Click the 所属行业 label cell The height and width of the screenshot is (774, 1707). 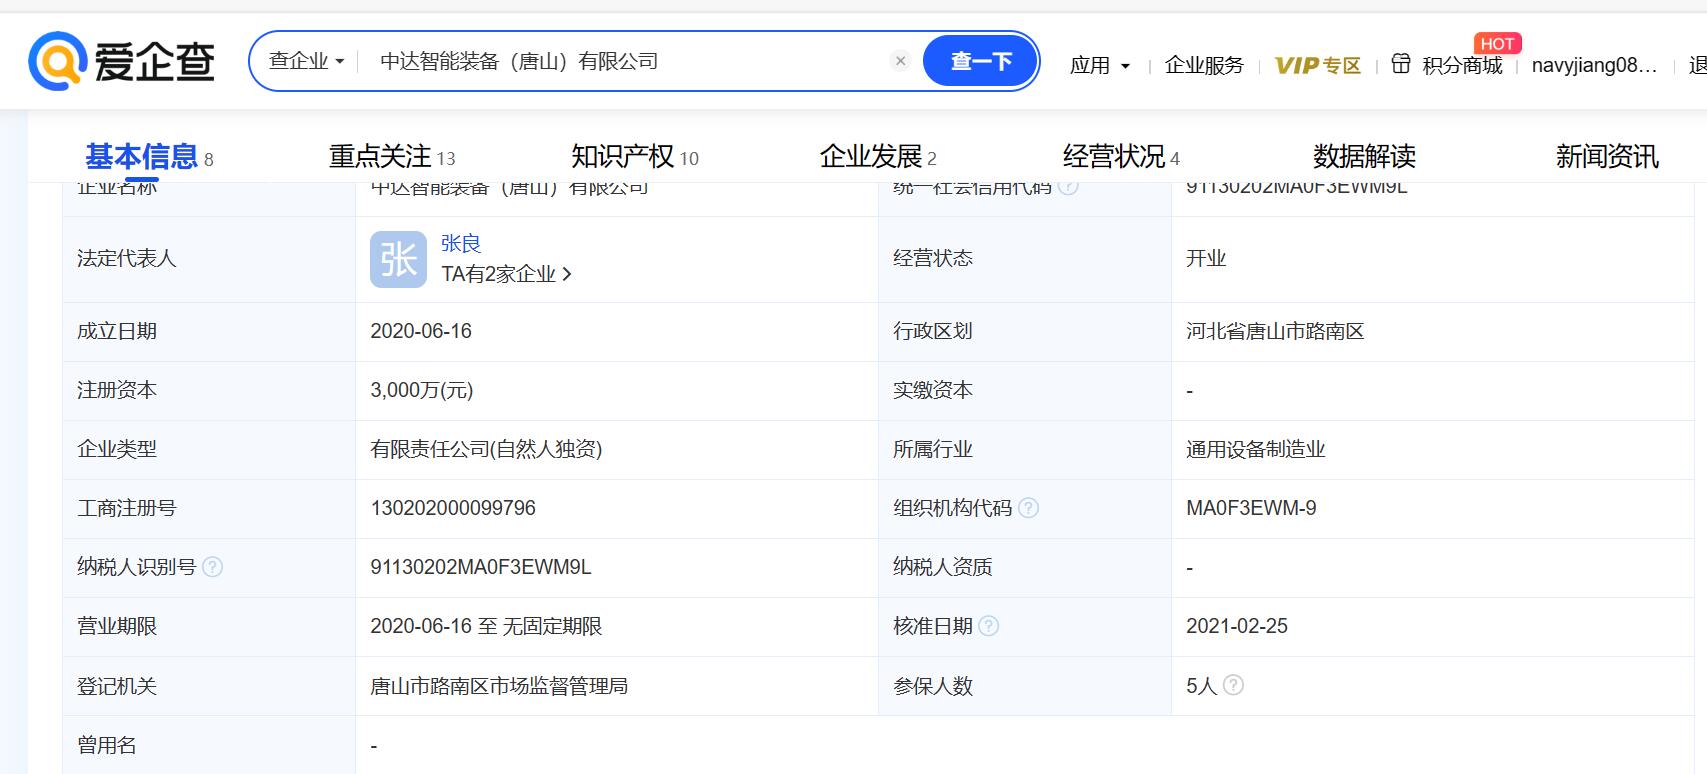1025,449
